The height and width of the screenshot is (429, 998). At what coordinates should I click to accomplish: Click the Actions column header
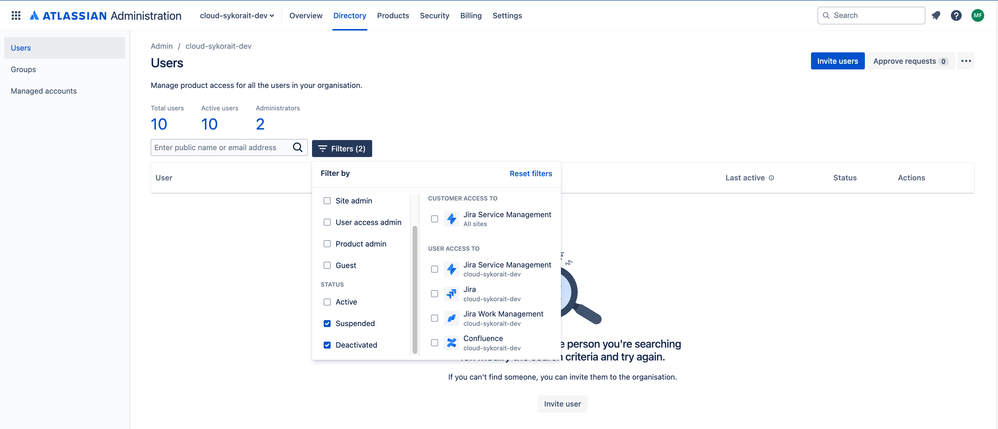pyautogui.click(x=911, y=178)
